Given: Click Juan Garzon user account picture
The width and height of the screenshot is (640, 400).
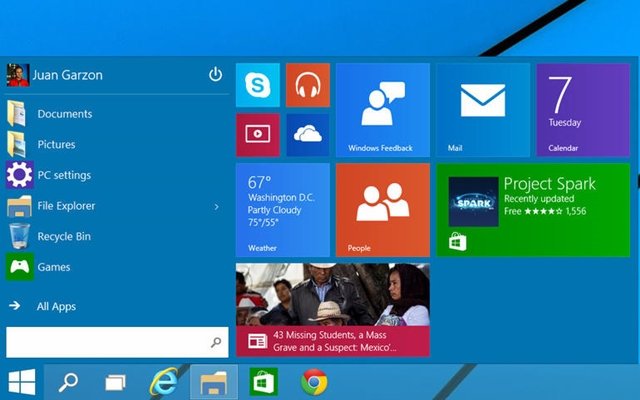Looking at the screenshot, I should tap(18, 75).
